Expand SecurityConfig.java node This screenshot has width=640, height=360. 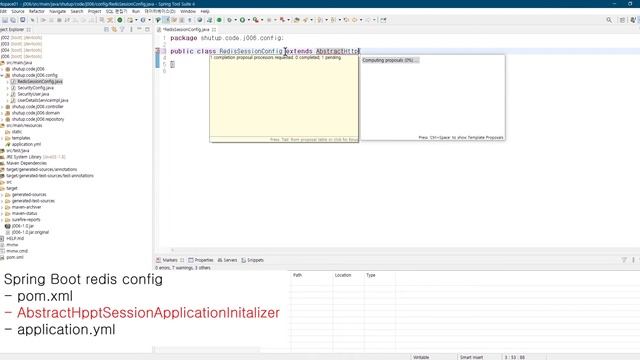[7, 88]
